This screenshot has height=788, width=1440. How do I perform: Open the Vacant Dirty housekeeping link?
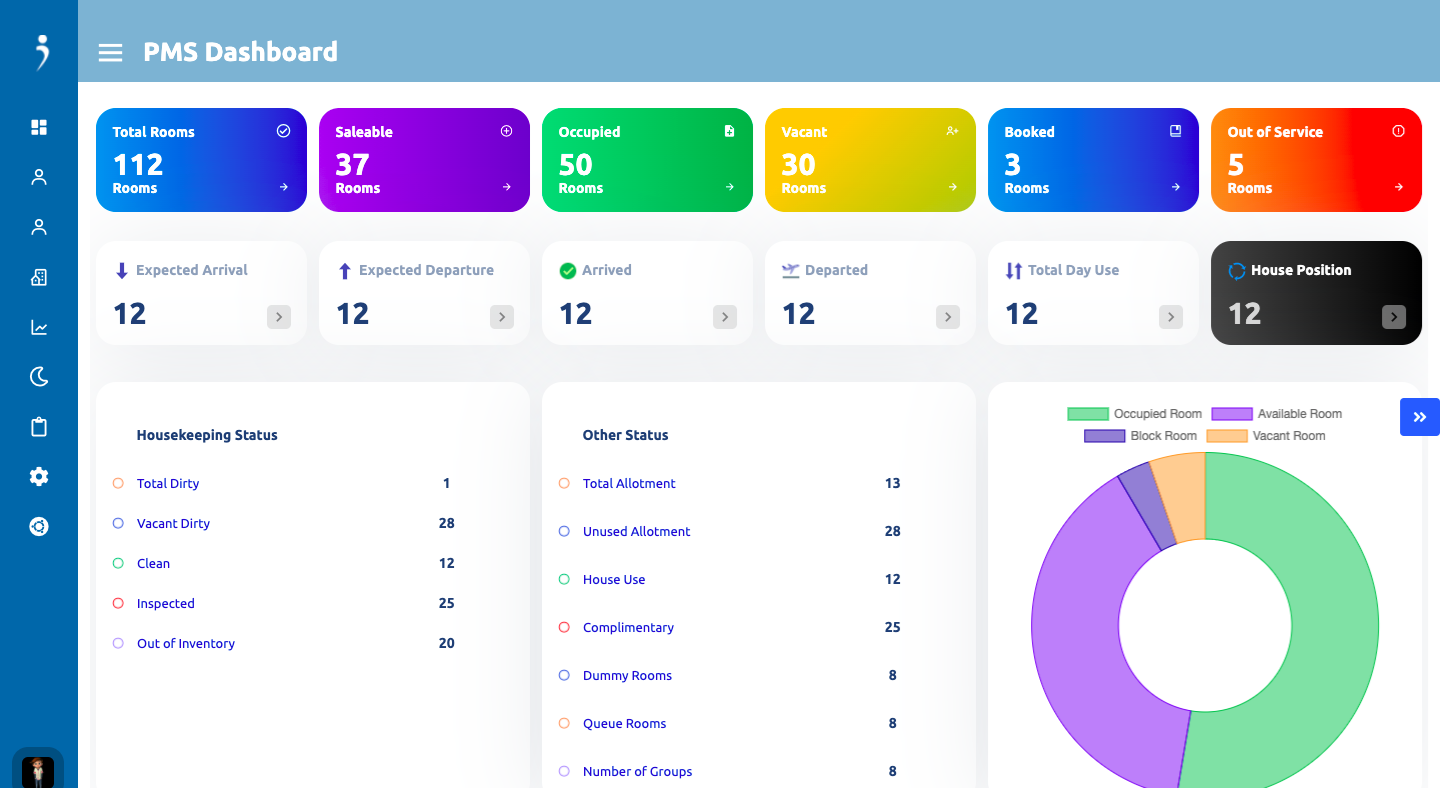click(173, 524)
